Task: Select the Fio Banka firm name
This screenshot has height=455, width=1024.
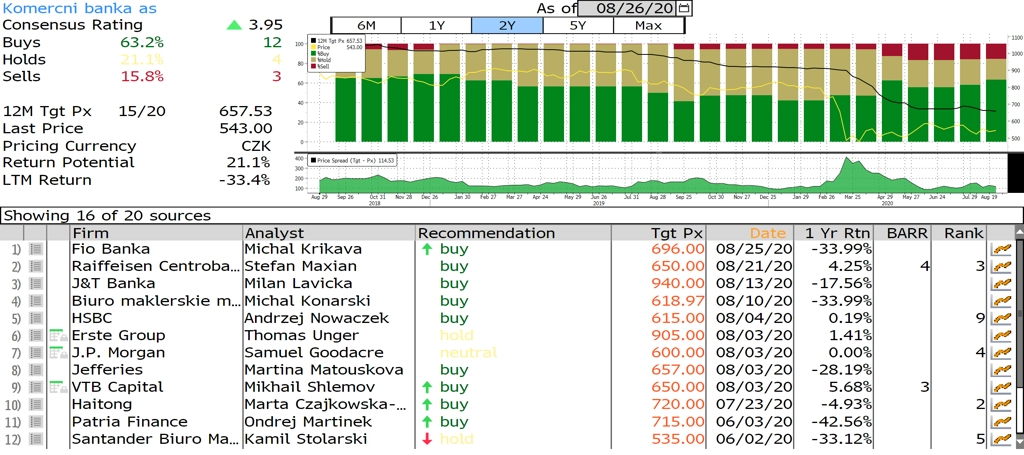Action: click(x=110, y=249)
